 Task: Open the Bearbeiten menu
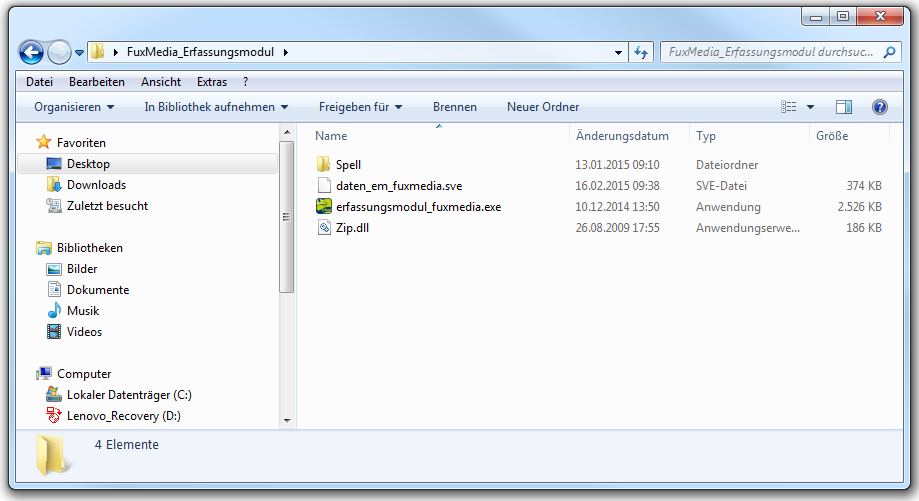point(97,82)
